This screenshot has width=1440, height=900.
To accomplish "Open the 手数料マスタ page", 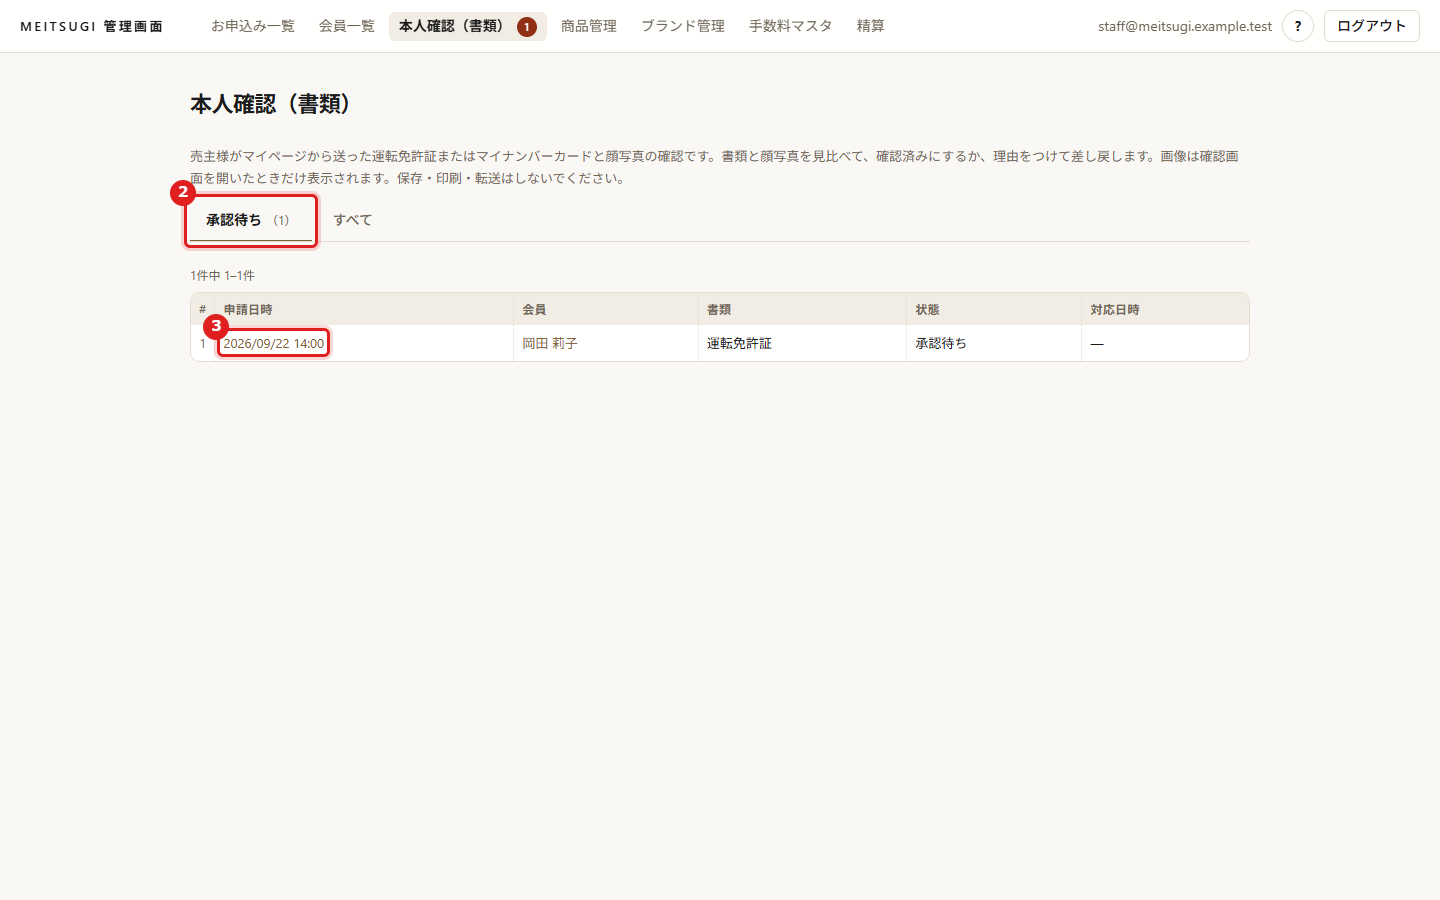I will (791, 26).
